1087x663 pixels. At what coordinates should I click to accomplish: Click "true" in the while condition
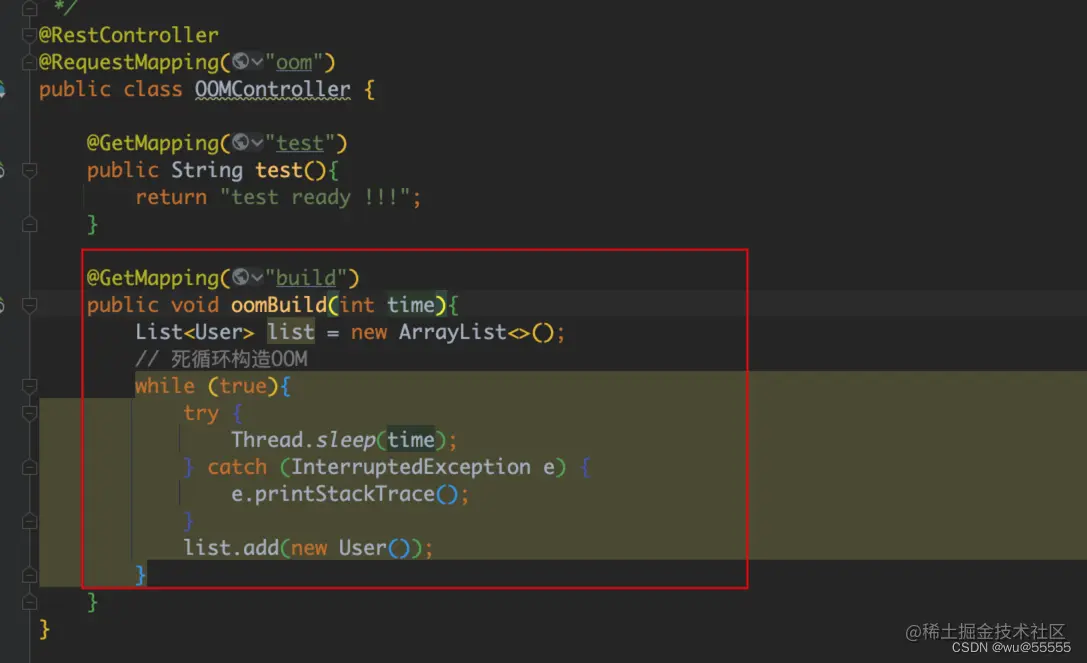click(243, 386)
